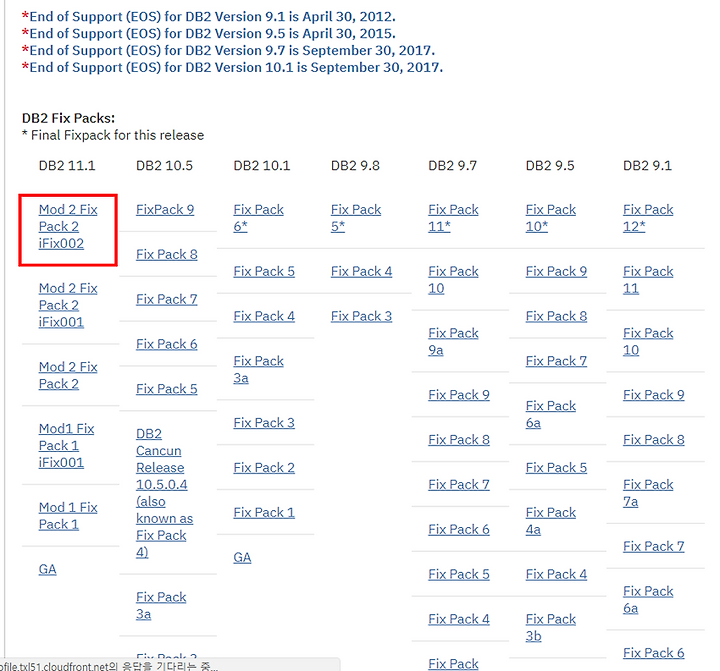Open DB2 10.5 Fix Pack 7 link

click(167, 299)
